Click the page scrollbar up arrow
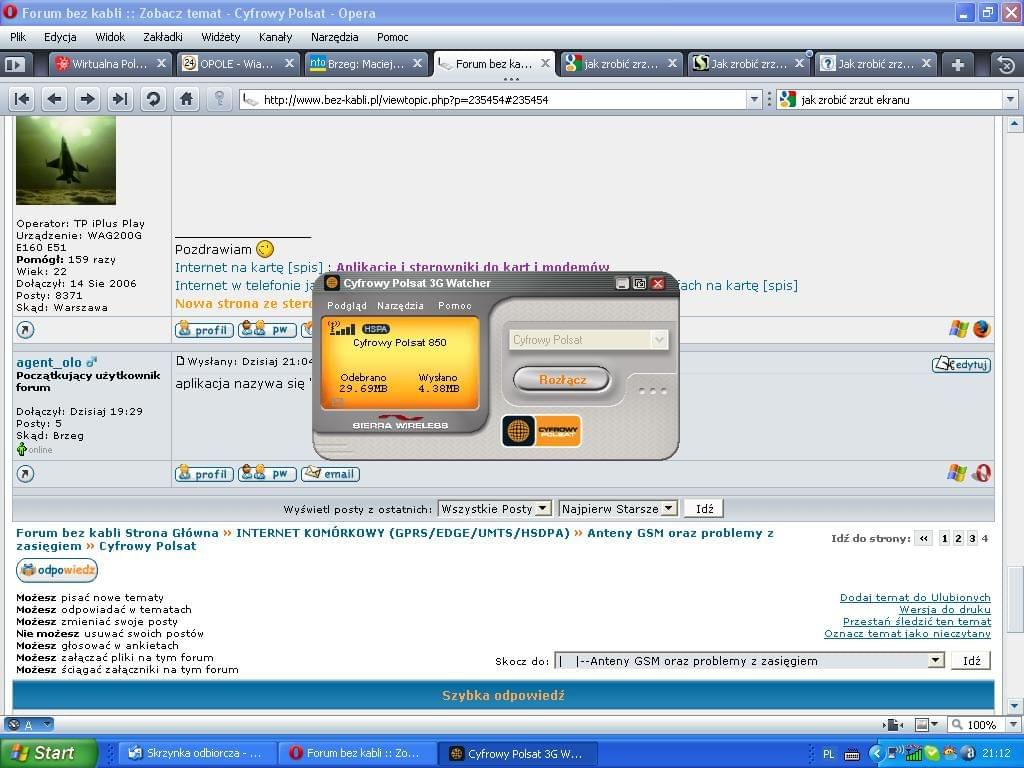This screenshot has width=1024, height=768. (x=1014, y=123)
